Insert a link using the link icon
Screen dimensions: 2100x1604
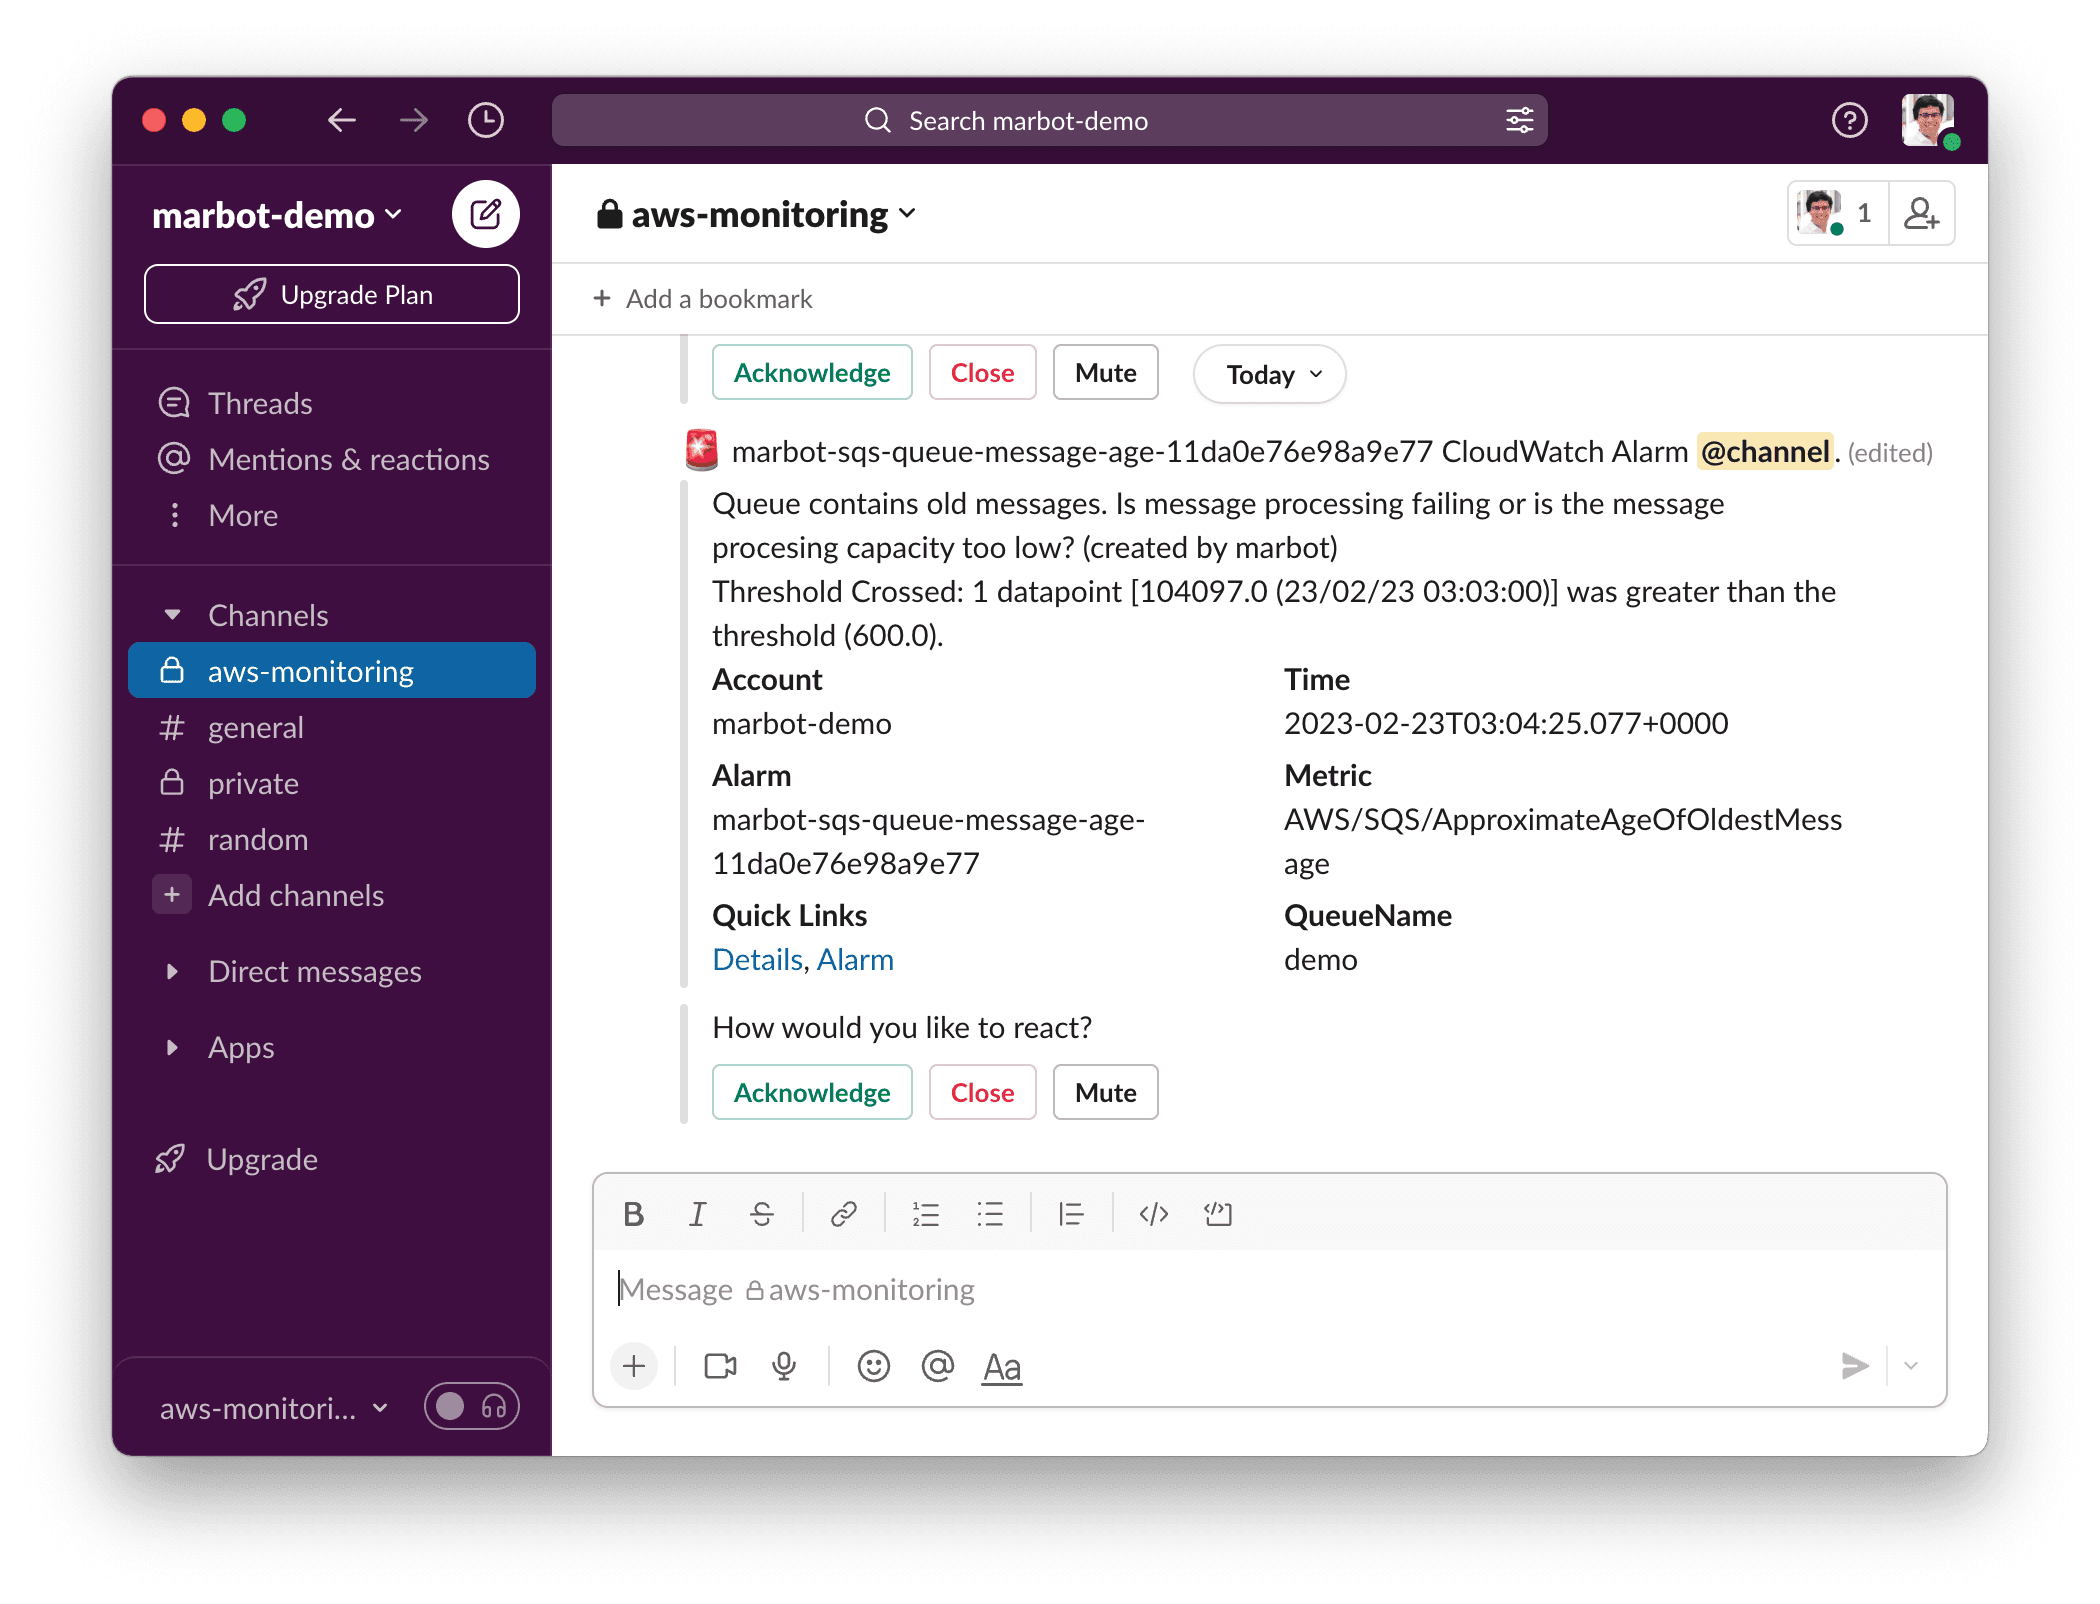(x=845, y=1214)
